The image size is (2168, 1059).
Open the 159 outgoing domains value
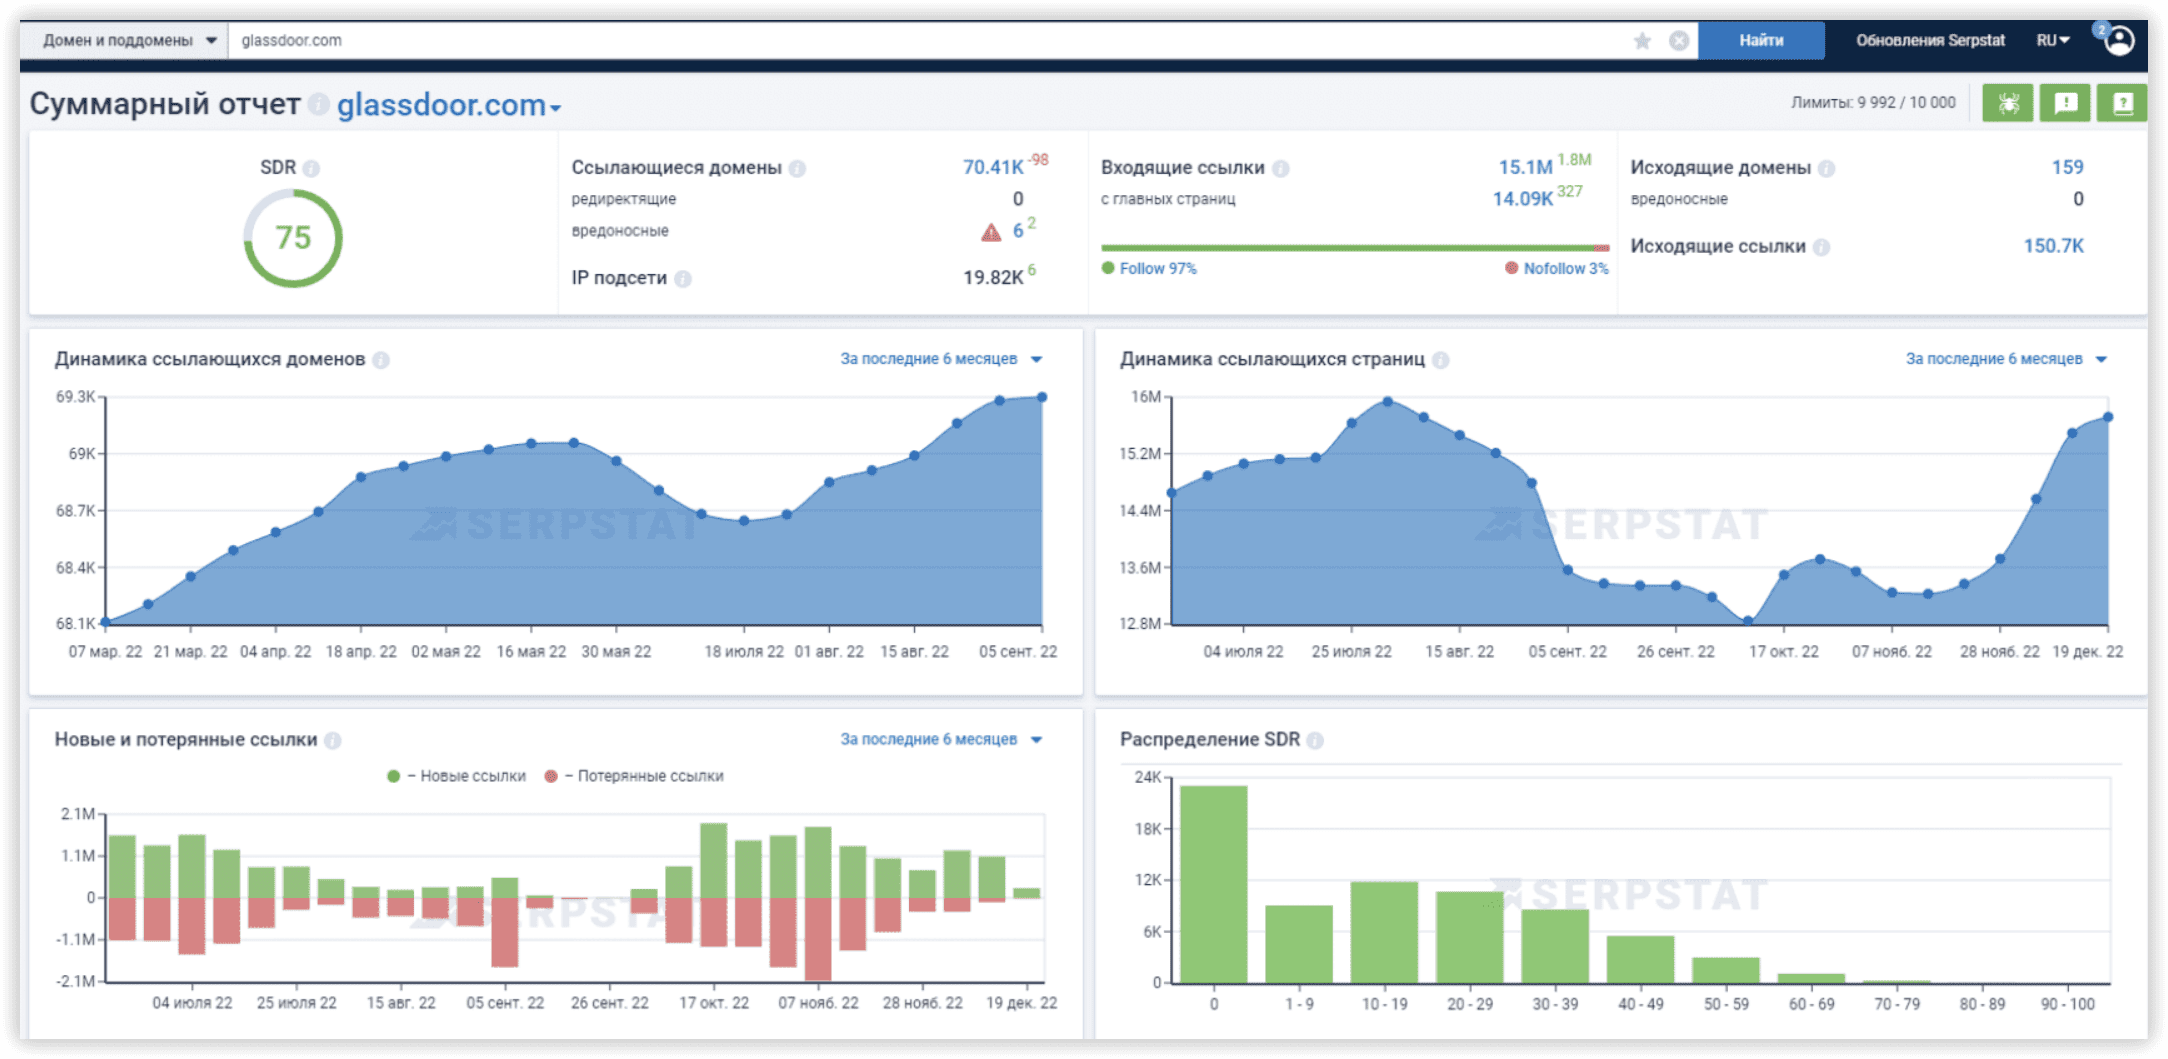coord(2067,167)
